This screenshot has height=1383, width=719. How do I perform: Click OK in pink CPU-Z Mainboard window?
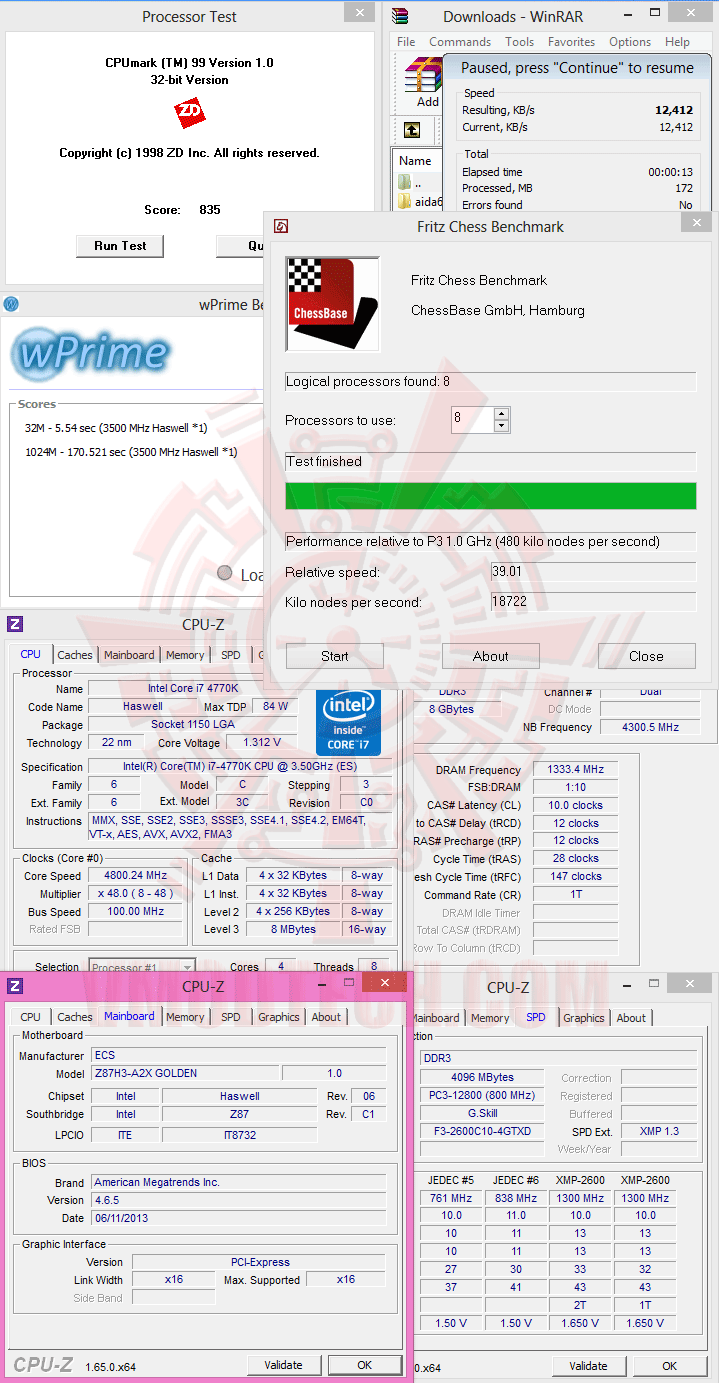pyautogui.click(x=365, y=1365)
